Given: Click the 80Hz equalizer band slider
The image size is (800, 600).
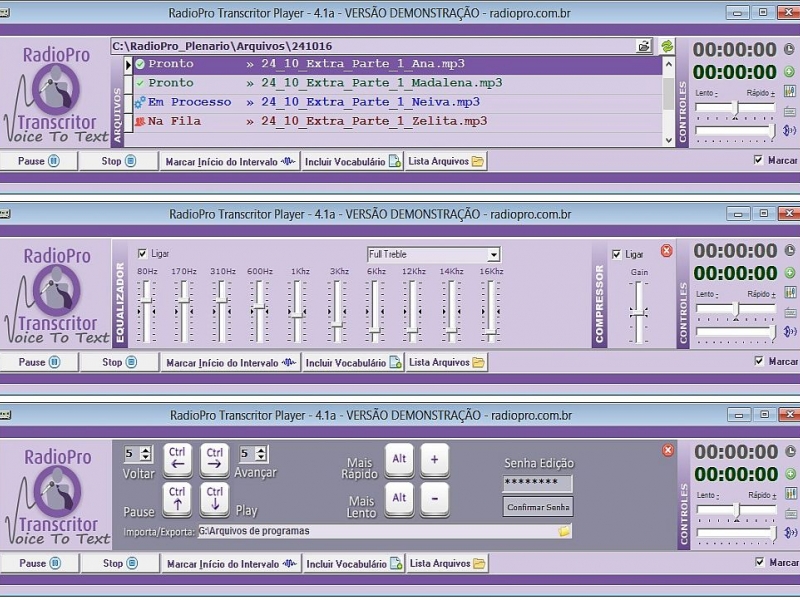Looking at the screenshot, I should point(147,311).
